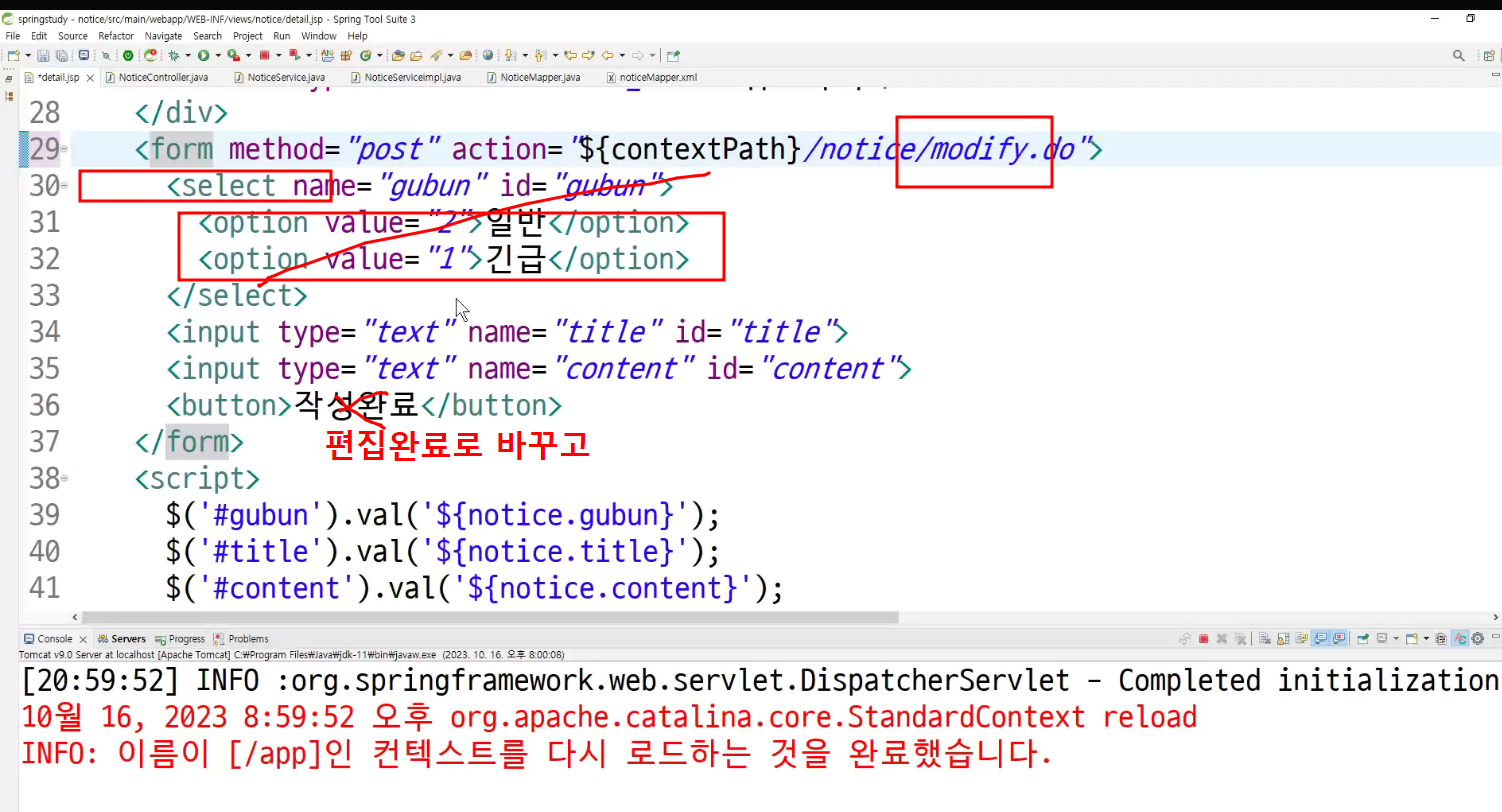The image size is (1502, 812).
Task: Open the Run configurations dropdown arrow
Action: coord(218,55)
